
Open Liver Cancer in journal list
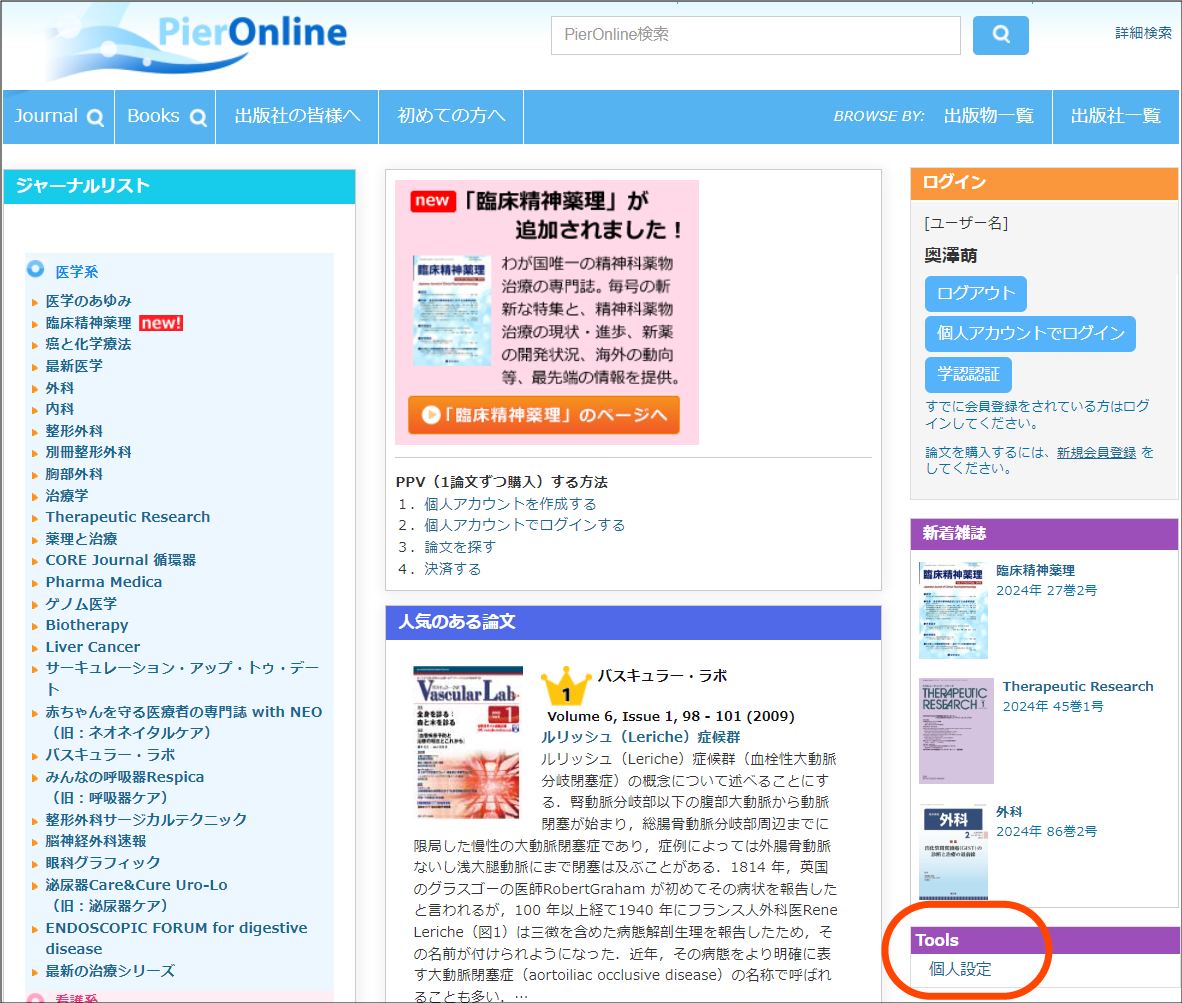[x=92, y=647]
